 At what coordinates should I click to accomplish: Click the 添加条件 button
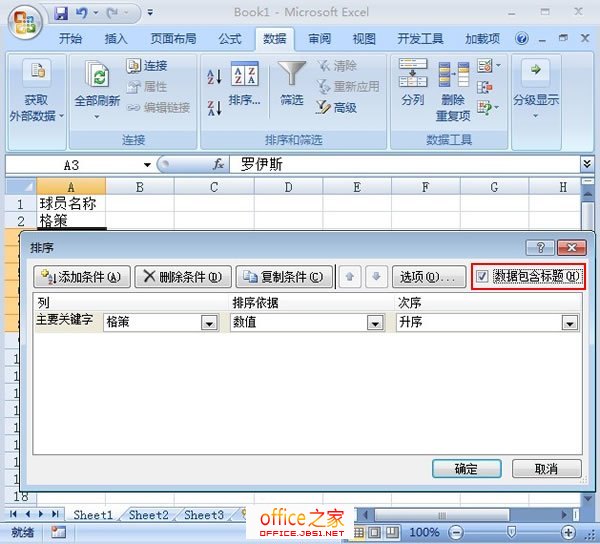[82, 277]
